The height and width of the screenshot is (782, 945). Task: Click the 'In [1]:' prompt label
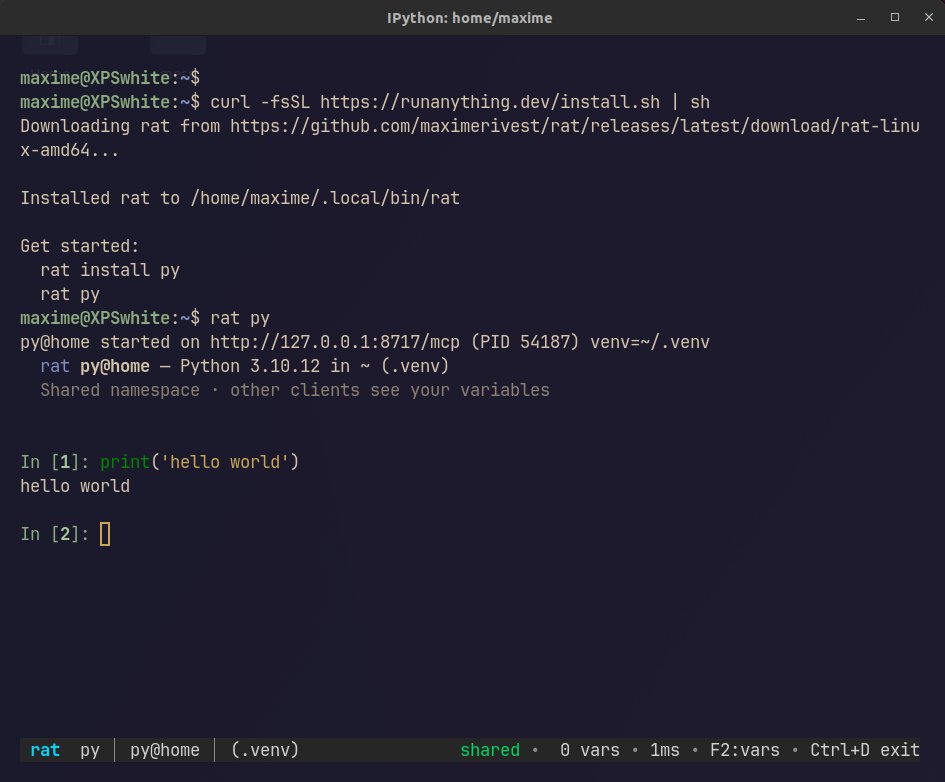click(x=55, y=462)
